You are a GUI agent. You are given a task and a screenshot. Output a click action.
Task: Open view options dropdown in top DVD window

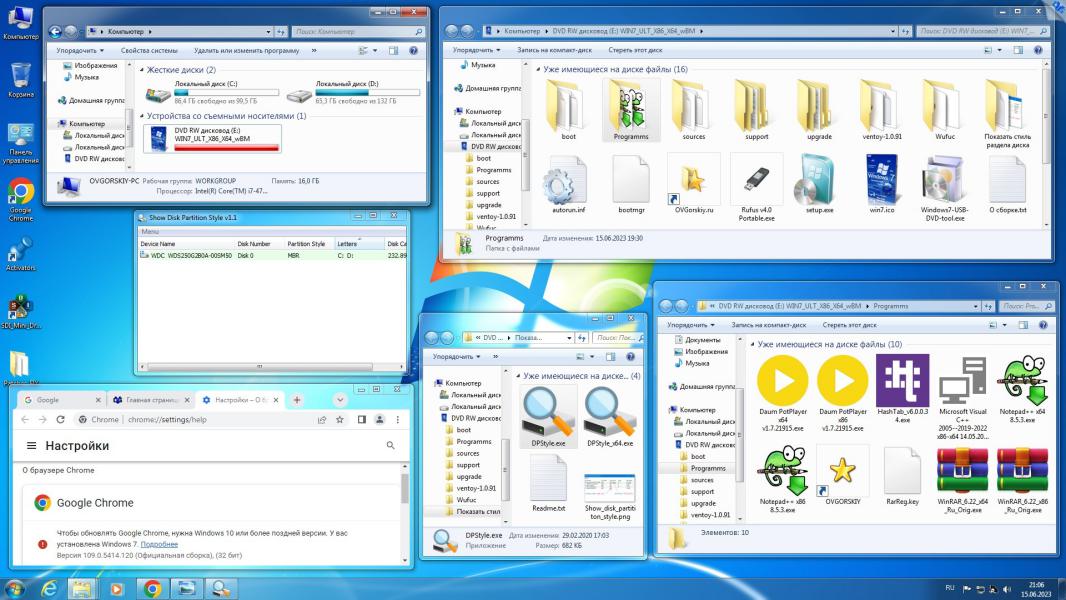pos(999,50)
